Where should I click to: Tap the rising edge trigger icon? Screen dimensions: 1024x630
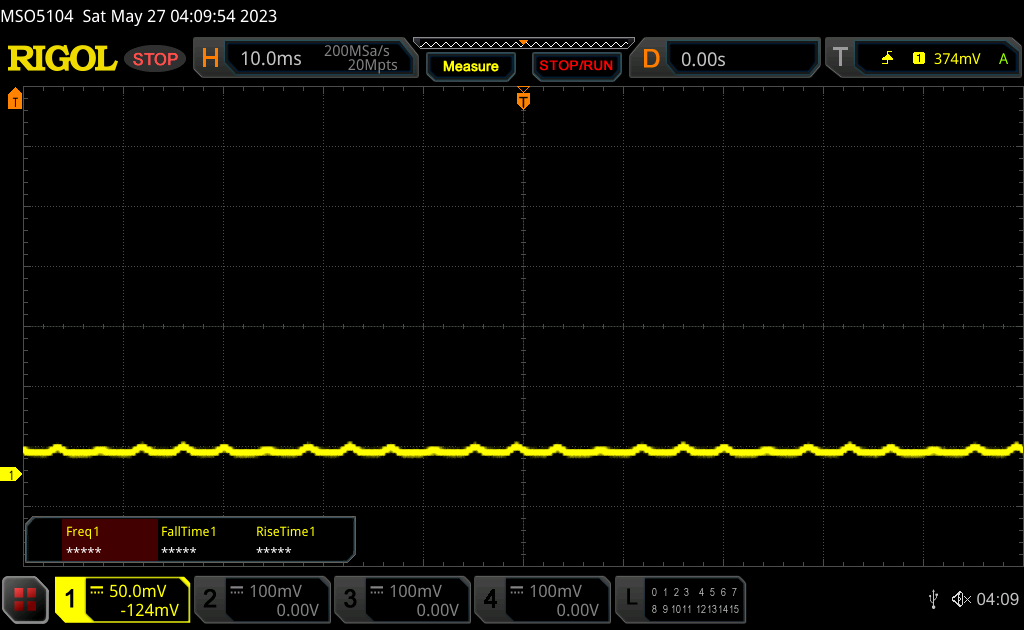[887, 59]
